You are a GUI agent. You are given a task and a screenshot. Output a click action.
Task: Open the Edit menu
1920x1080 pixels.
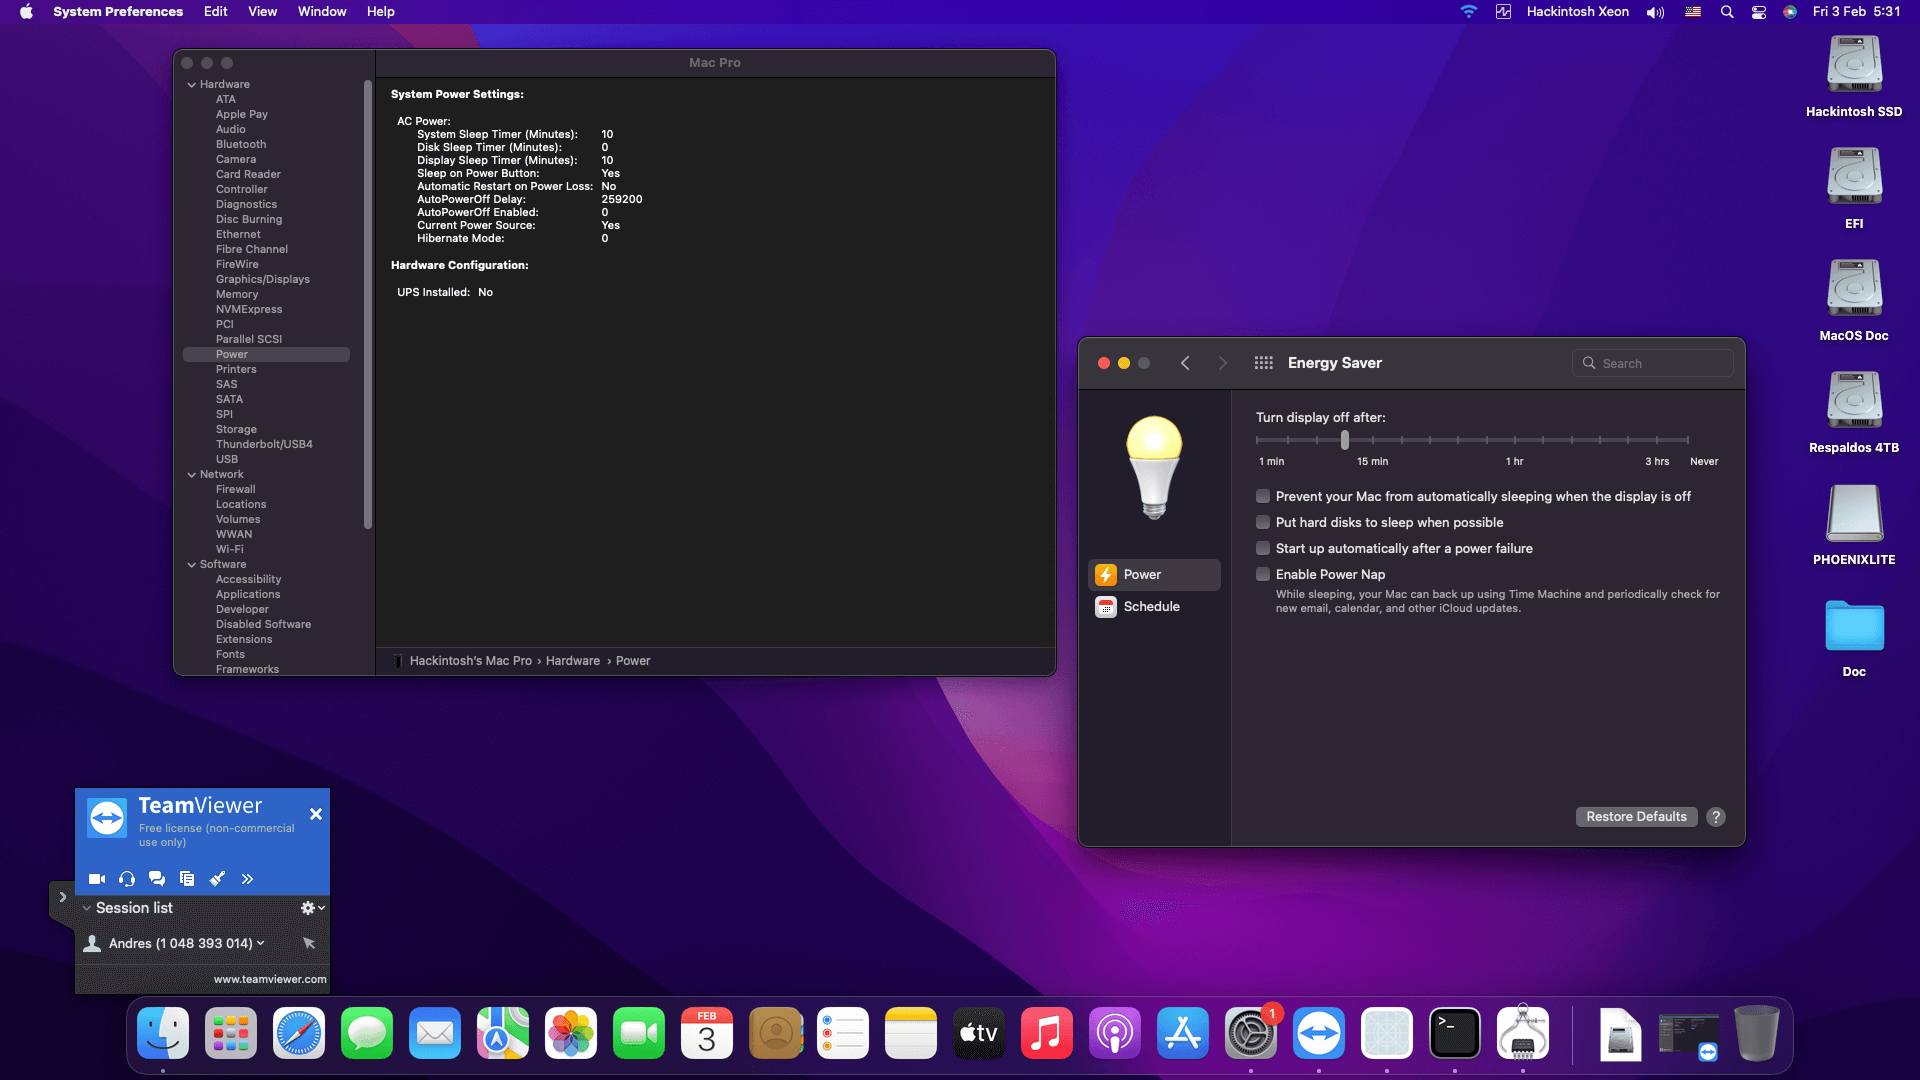(x=216, y=12)
